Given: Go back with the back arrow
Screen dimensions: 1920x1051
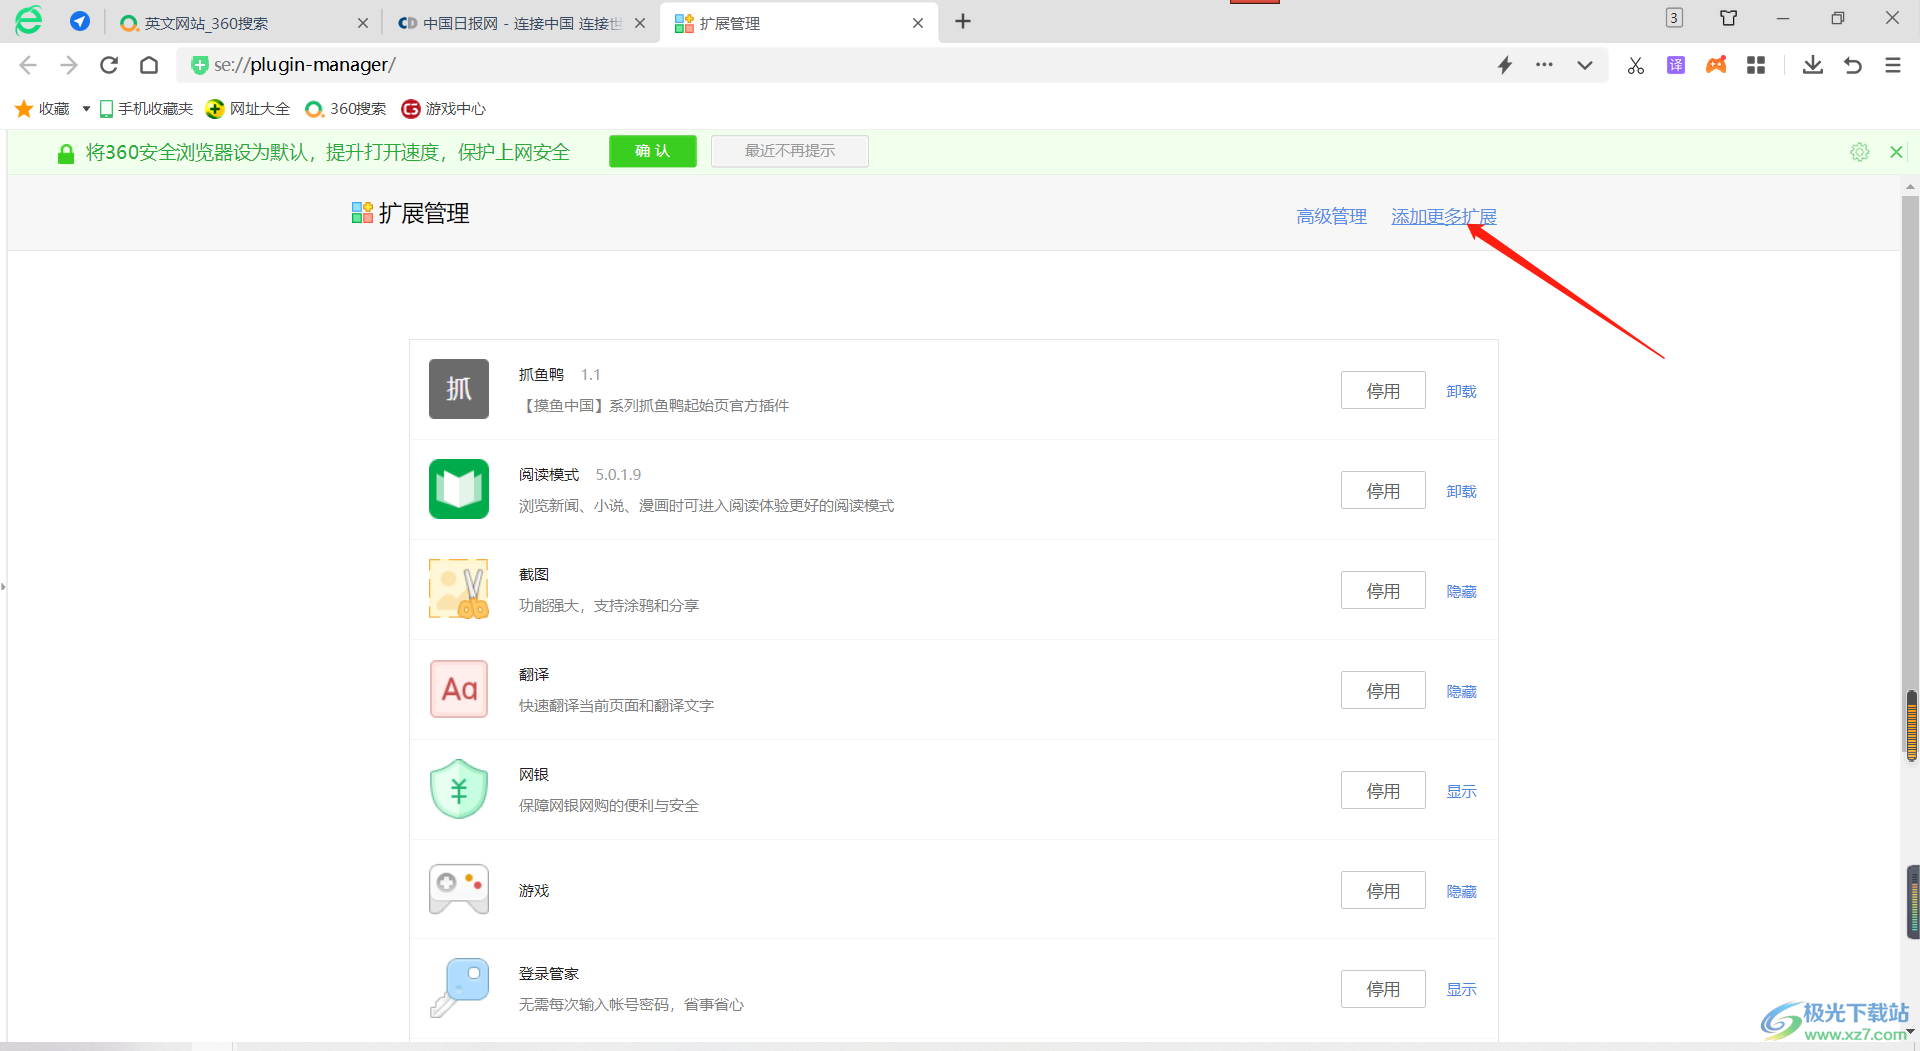Looking at the screenshot, I should coord(28,65).
